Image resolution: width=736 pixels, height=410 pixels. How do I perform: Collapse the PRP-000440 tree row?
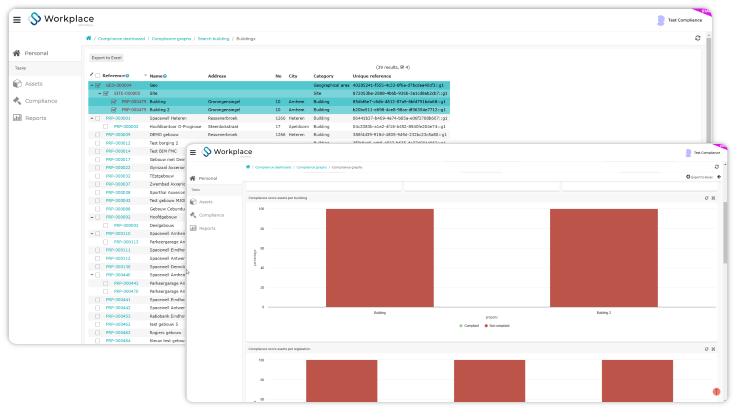[x=92, y=275]
